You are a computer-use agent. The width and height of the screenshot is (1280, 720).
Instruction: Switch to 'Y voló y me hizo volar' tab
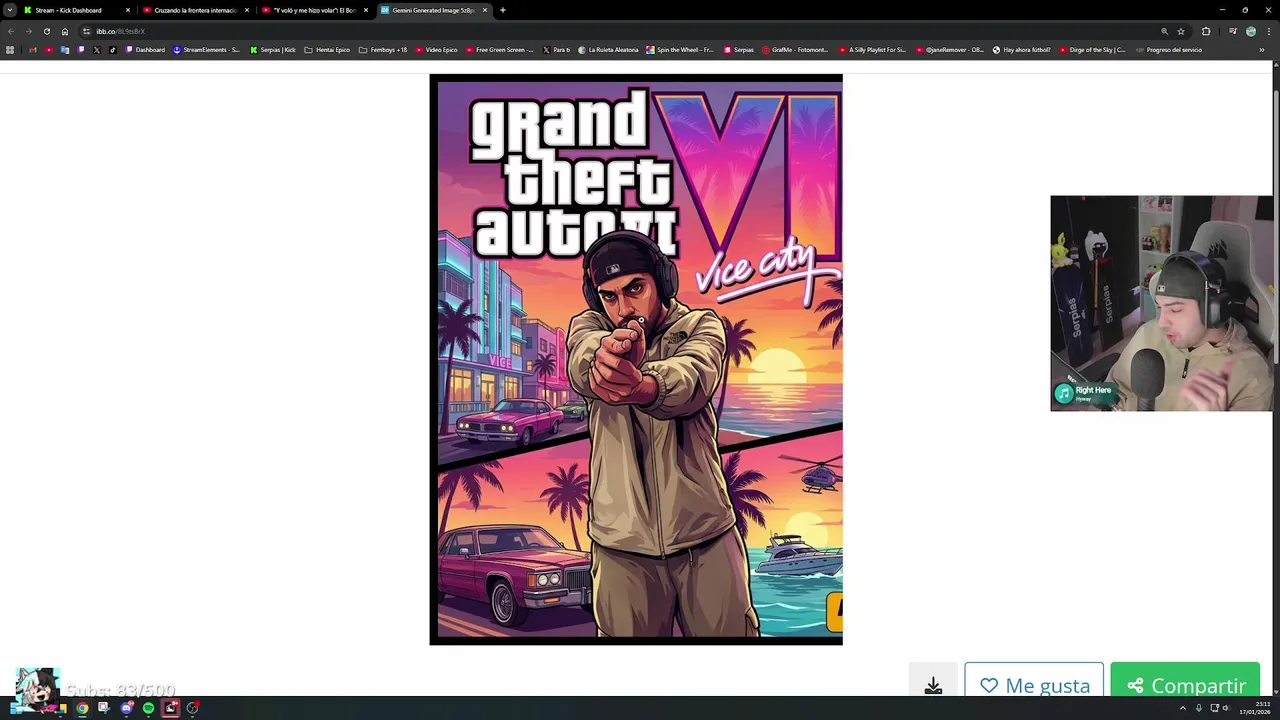point(314,10)
